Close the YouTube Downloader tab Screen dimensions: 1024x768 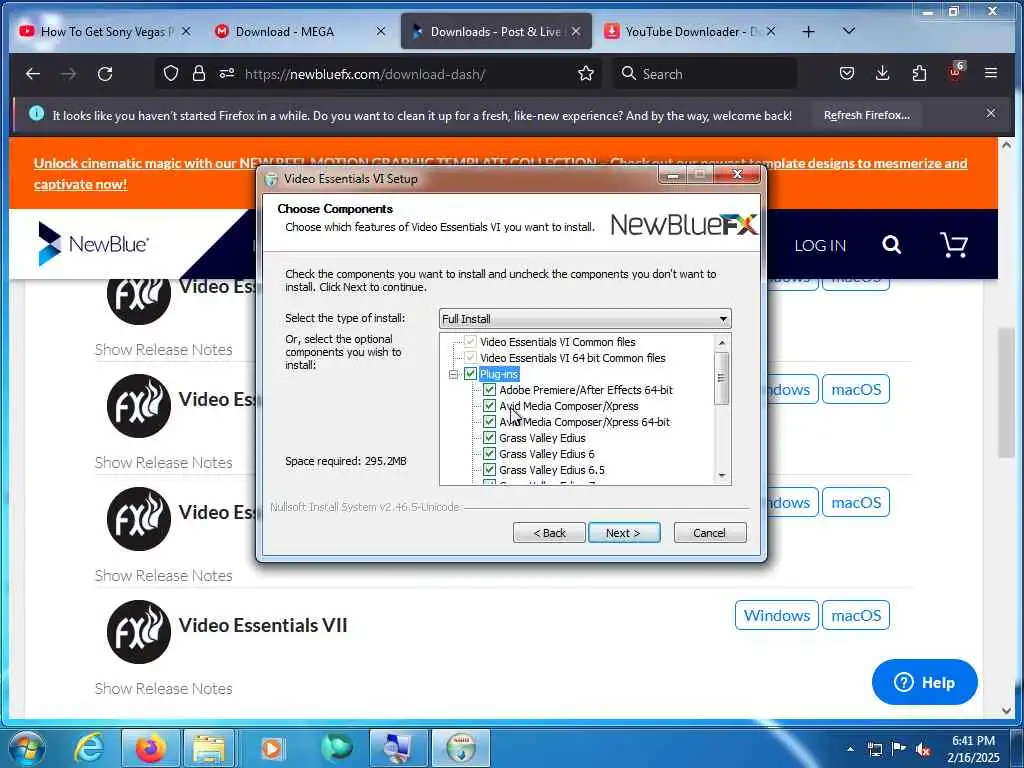[771, 31]
